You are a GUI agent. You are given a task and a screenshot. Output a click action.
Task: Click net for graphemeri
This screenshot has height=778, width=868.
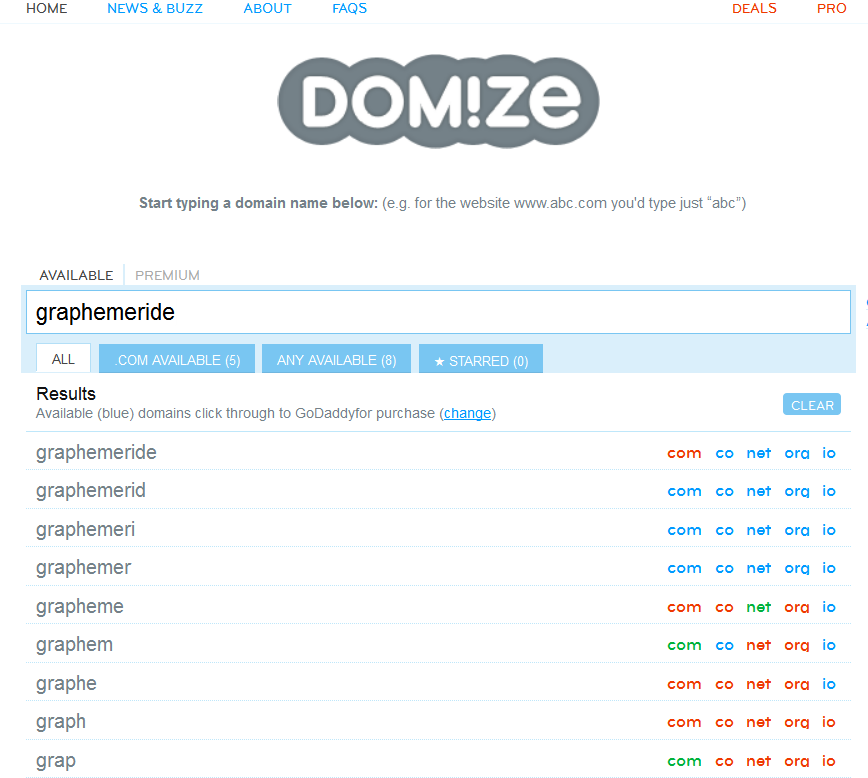coord(758,530)
